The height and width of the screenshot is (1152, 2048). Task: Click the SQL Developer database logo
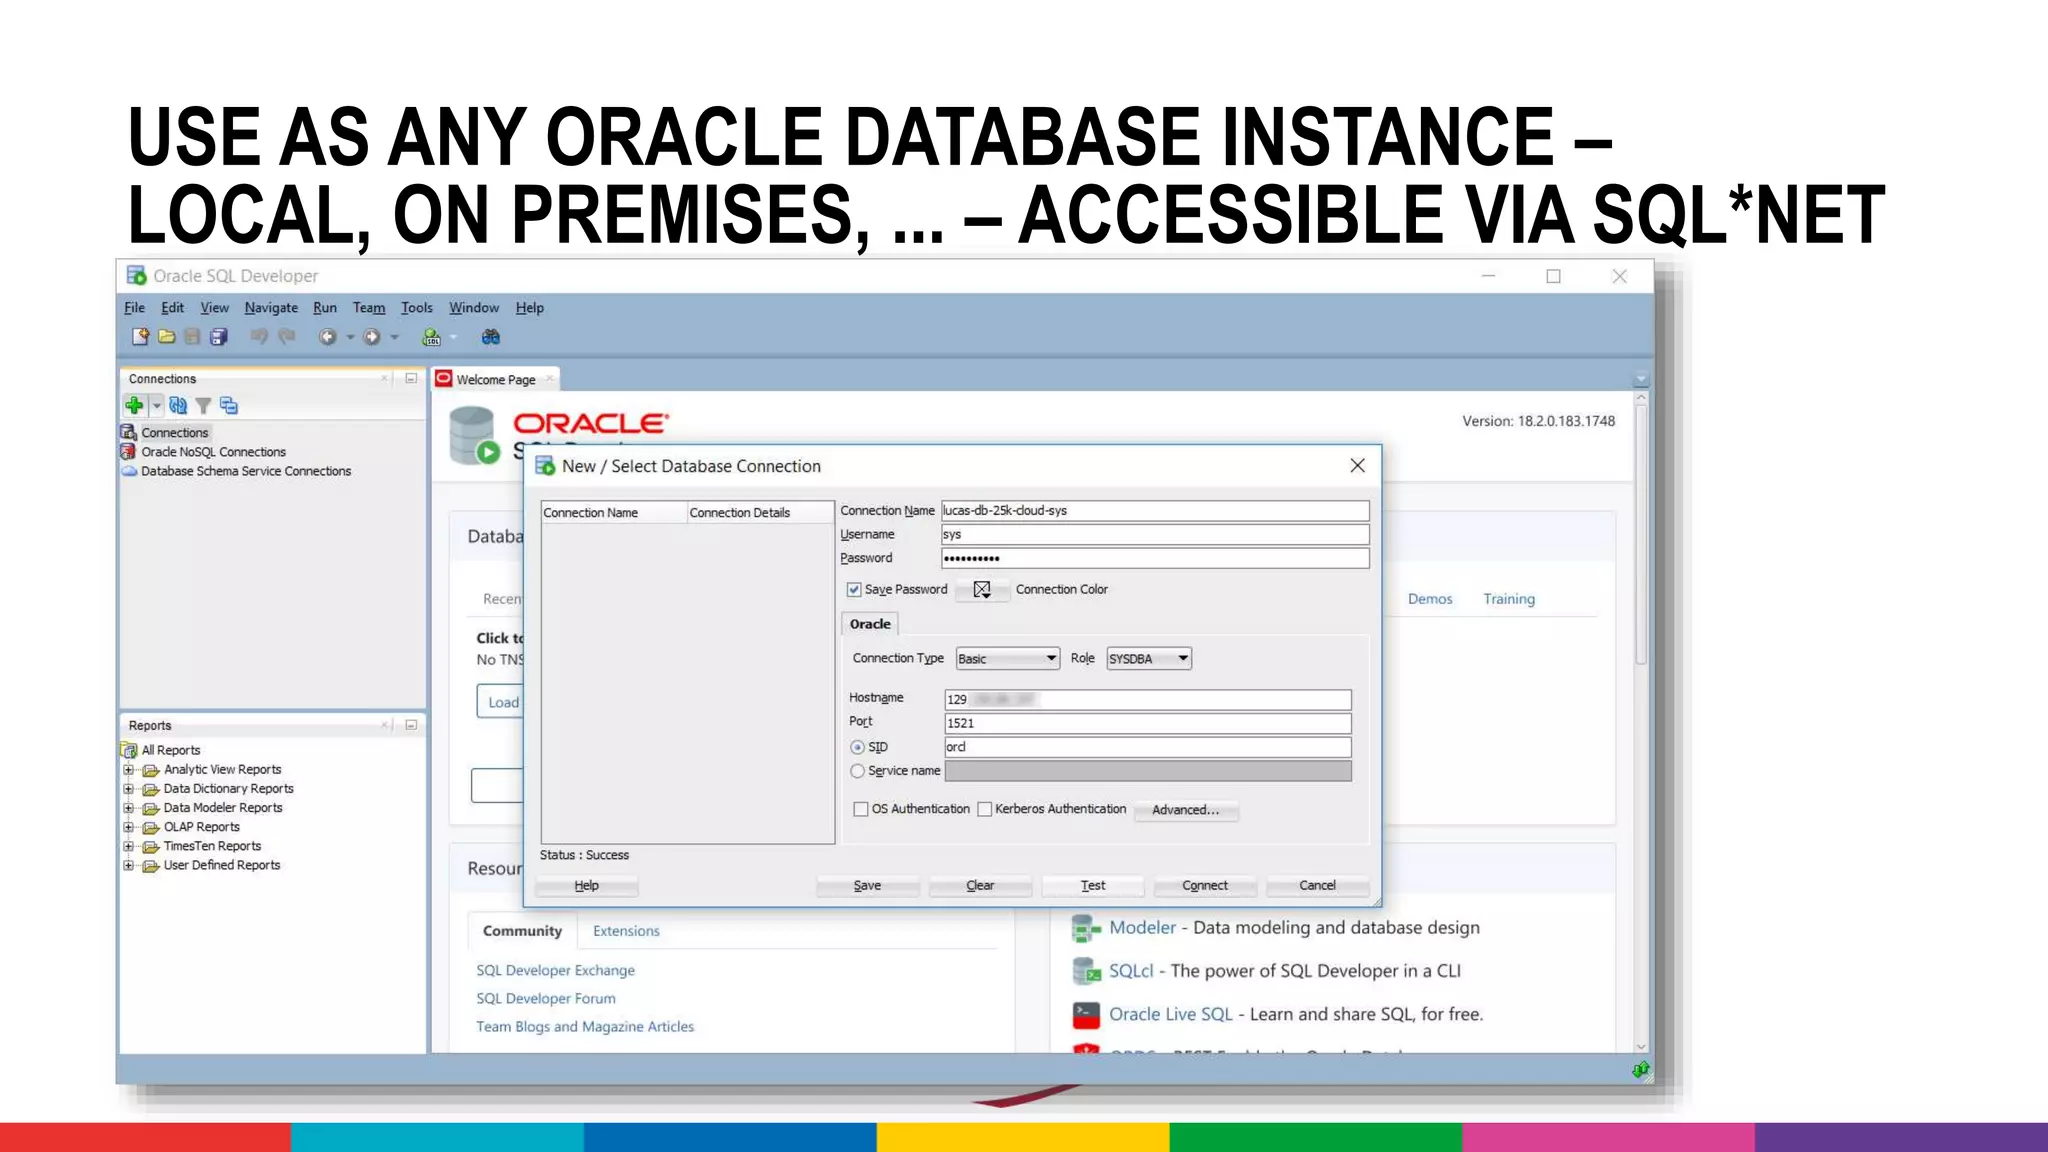(475, 435)
